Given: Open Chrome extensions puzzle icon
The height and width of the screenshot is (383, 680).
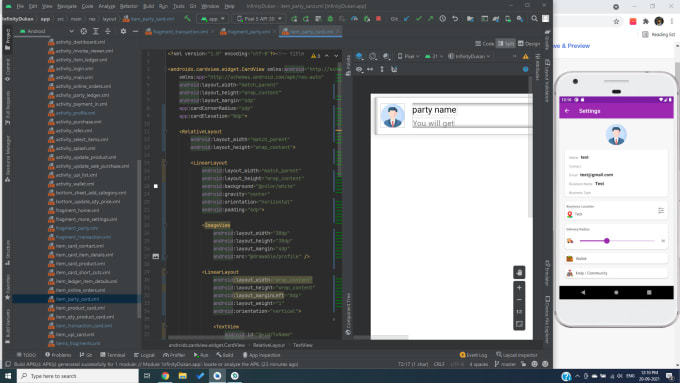Looking at the screenshot, I should 646,21.
